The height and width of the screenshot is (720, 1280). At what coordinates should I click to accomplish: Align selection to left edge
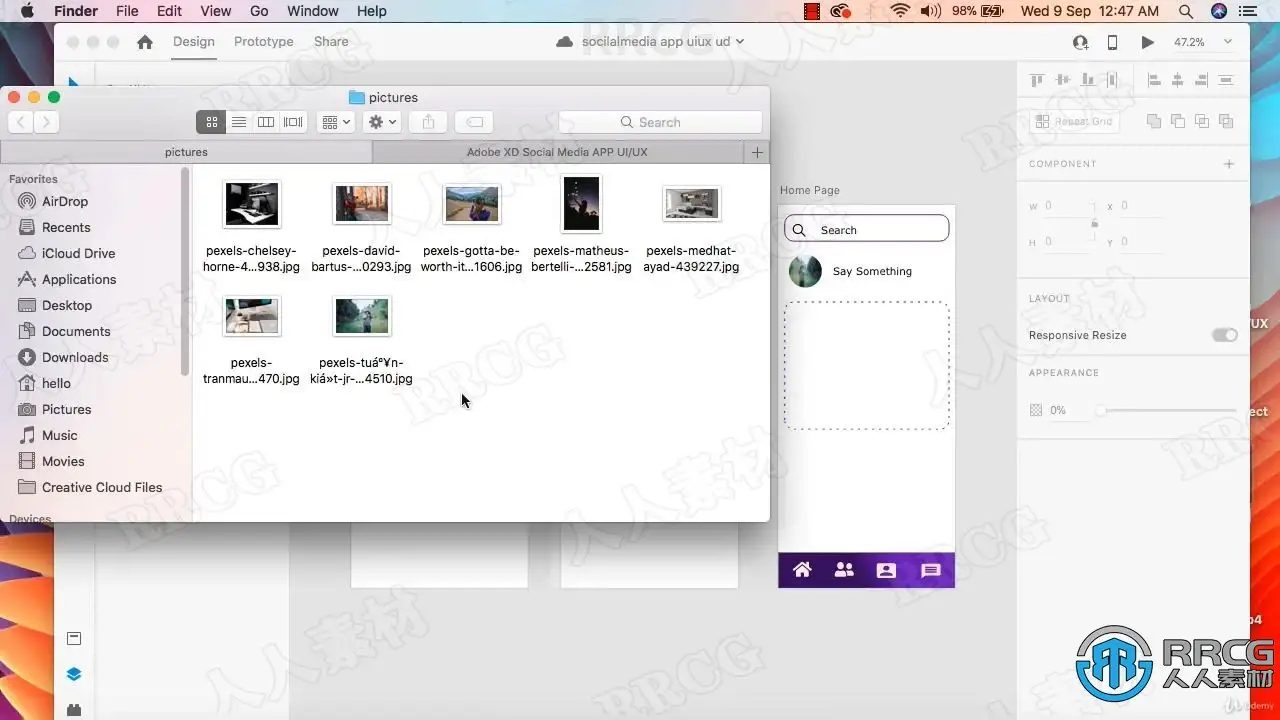tap(1154, 80)
